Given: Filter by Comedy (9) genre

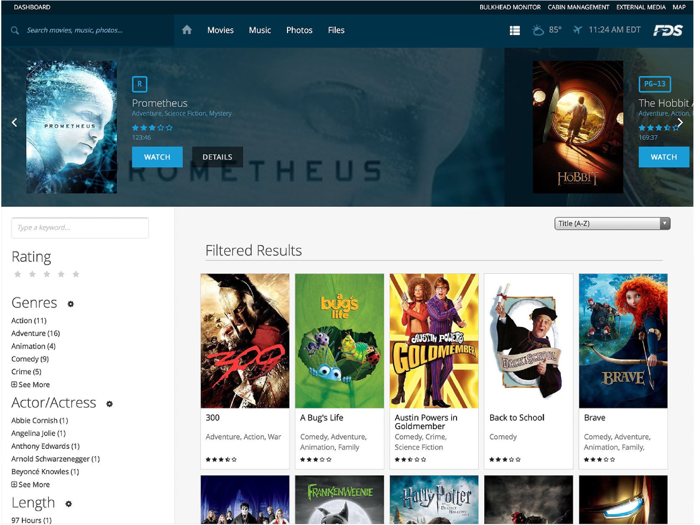Looking at the screenshot, I should (30, 359).
